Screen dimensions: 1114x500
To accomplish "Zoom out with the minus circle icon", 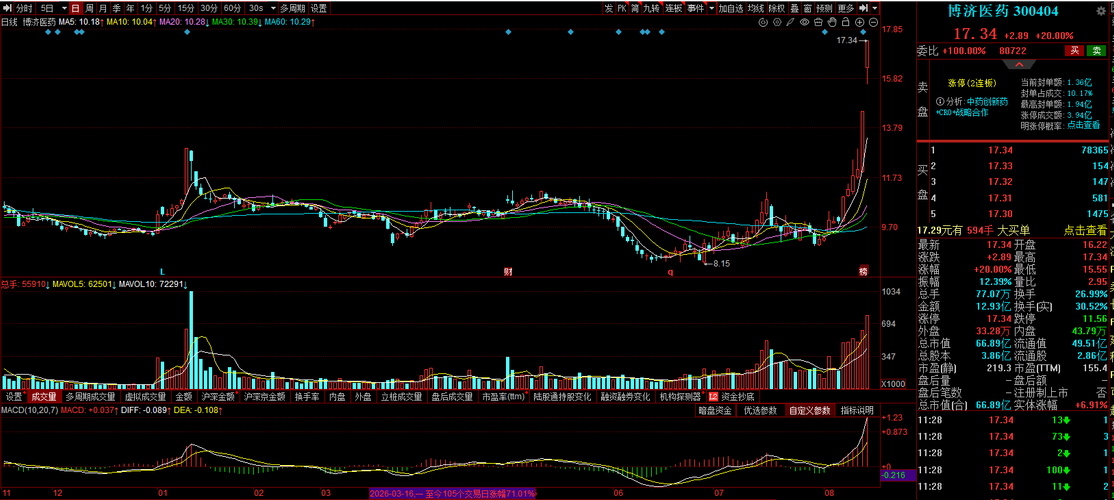I will [873, 22].
